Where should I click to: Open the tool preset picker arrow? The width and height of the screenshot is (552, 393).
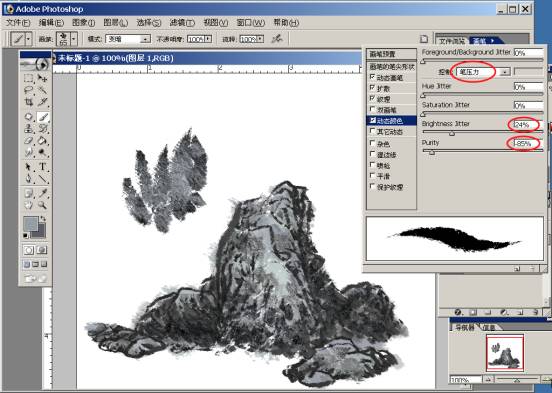pyautogui.click(x=28, y=39)
